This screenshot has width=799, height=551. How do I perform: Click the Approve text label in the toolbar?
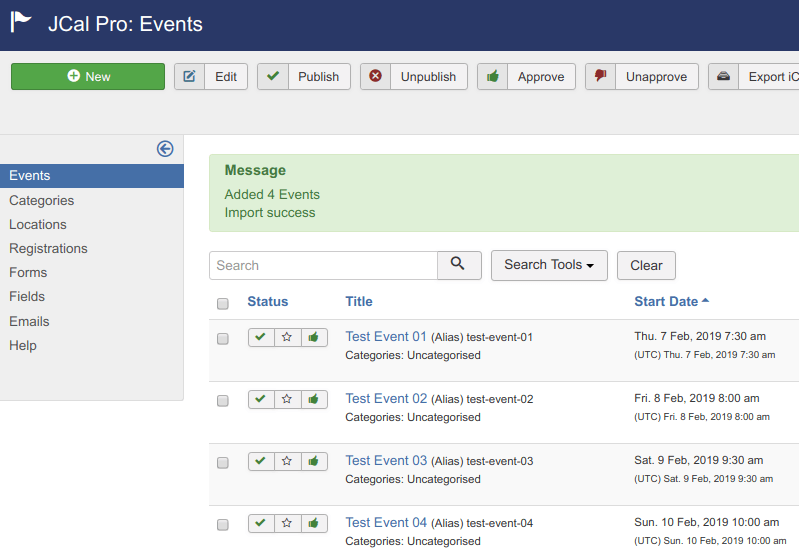coord(541,77)
